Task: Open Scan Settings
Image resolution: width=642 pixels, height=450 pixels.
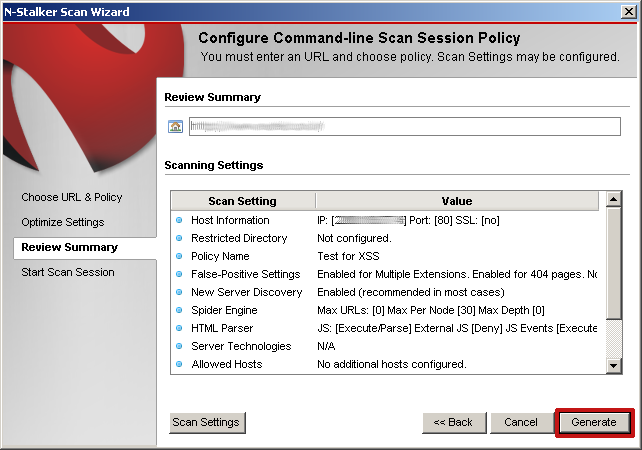Action: click(x=207, y=422)
